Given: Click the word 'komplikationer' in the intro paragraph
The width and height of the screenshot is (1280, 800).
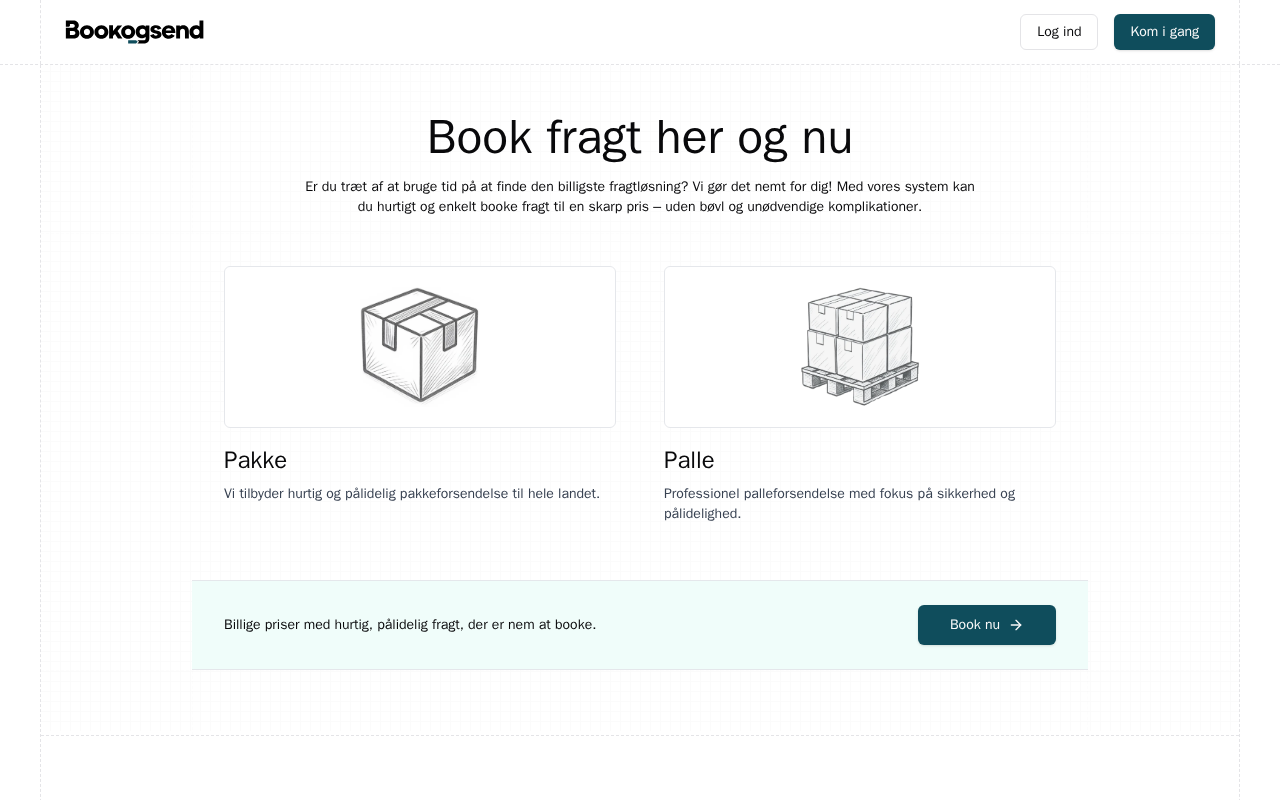Looking at the screenshot, I should pyautogui.click(x=873, y=207).
